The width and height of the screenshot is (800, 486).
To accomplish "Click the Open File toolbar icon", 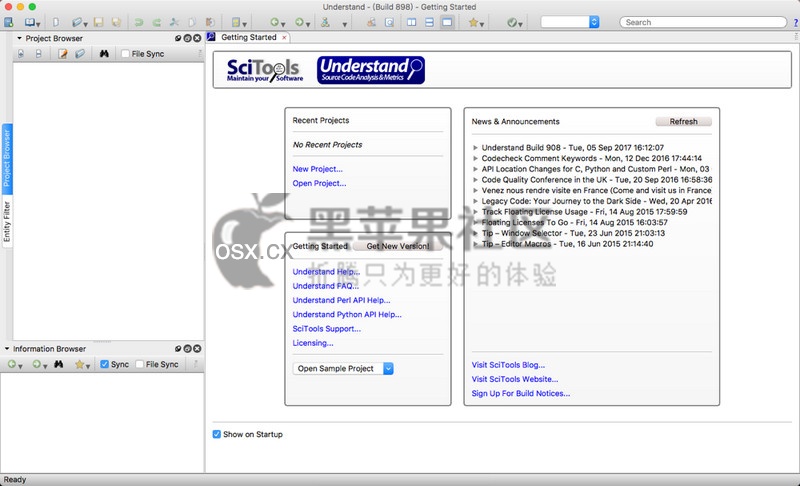I will click(77, 22).
